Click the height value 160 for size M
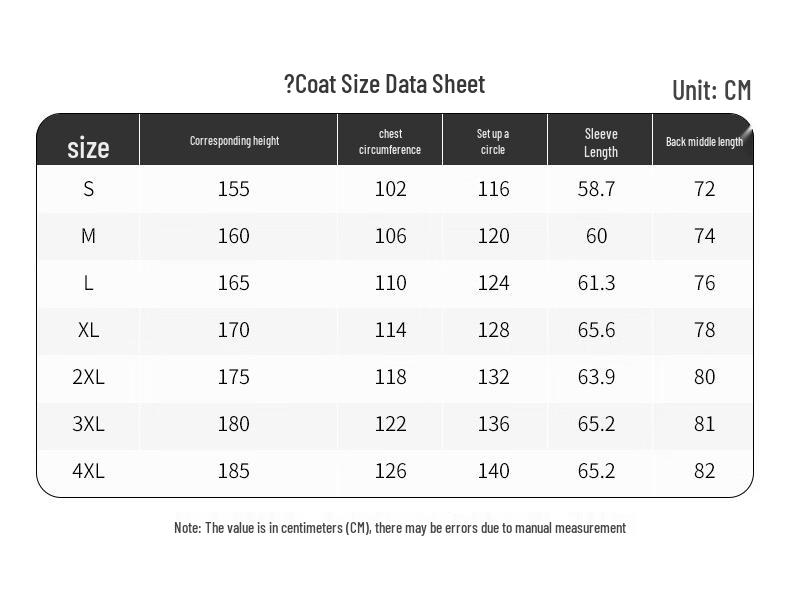Image resolution: width=790 pixels, height=593 pixels. click(x=234, y=236)
